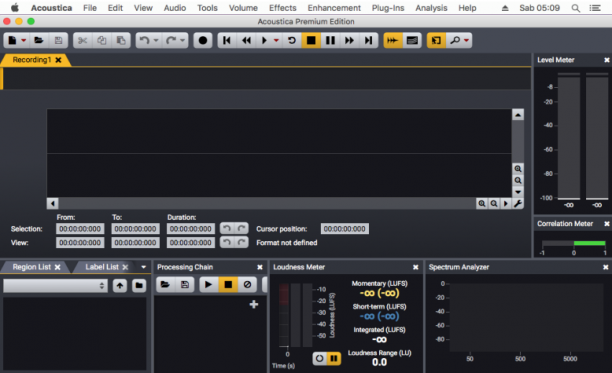Viewport: 612px width, 373px height.
Task: Open the Region List combo box
Action: 55,286
